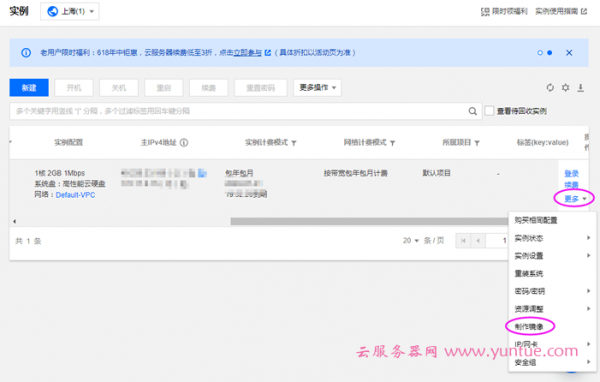Click the 续费 link in the instance row
The width and height of the screenshot is (600, 382).
(x=571, y=185)
